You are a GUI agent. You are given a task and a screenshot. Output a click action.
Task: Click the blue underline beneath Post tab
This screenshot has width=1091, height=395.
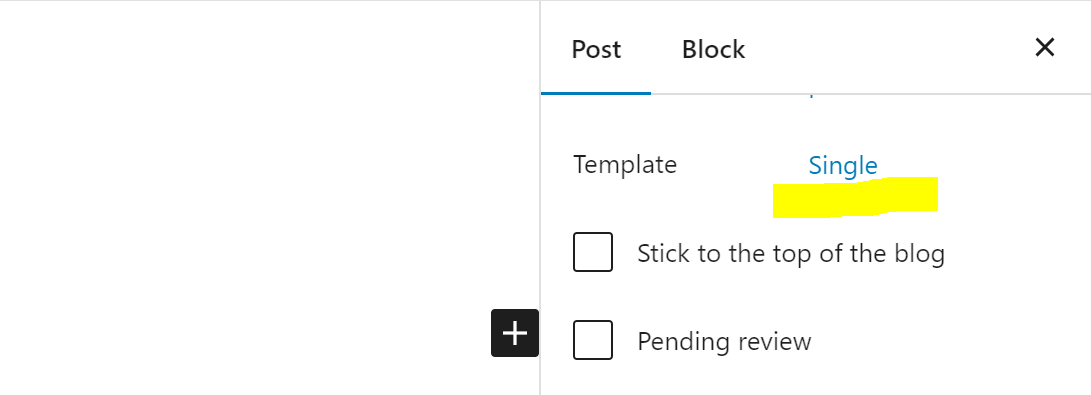point(596,92)
